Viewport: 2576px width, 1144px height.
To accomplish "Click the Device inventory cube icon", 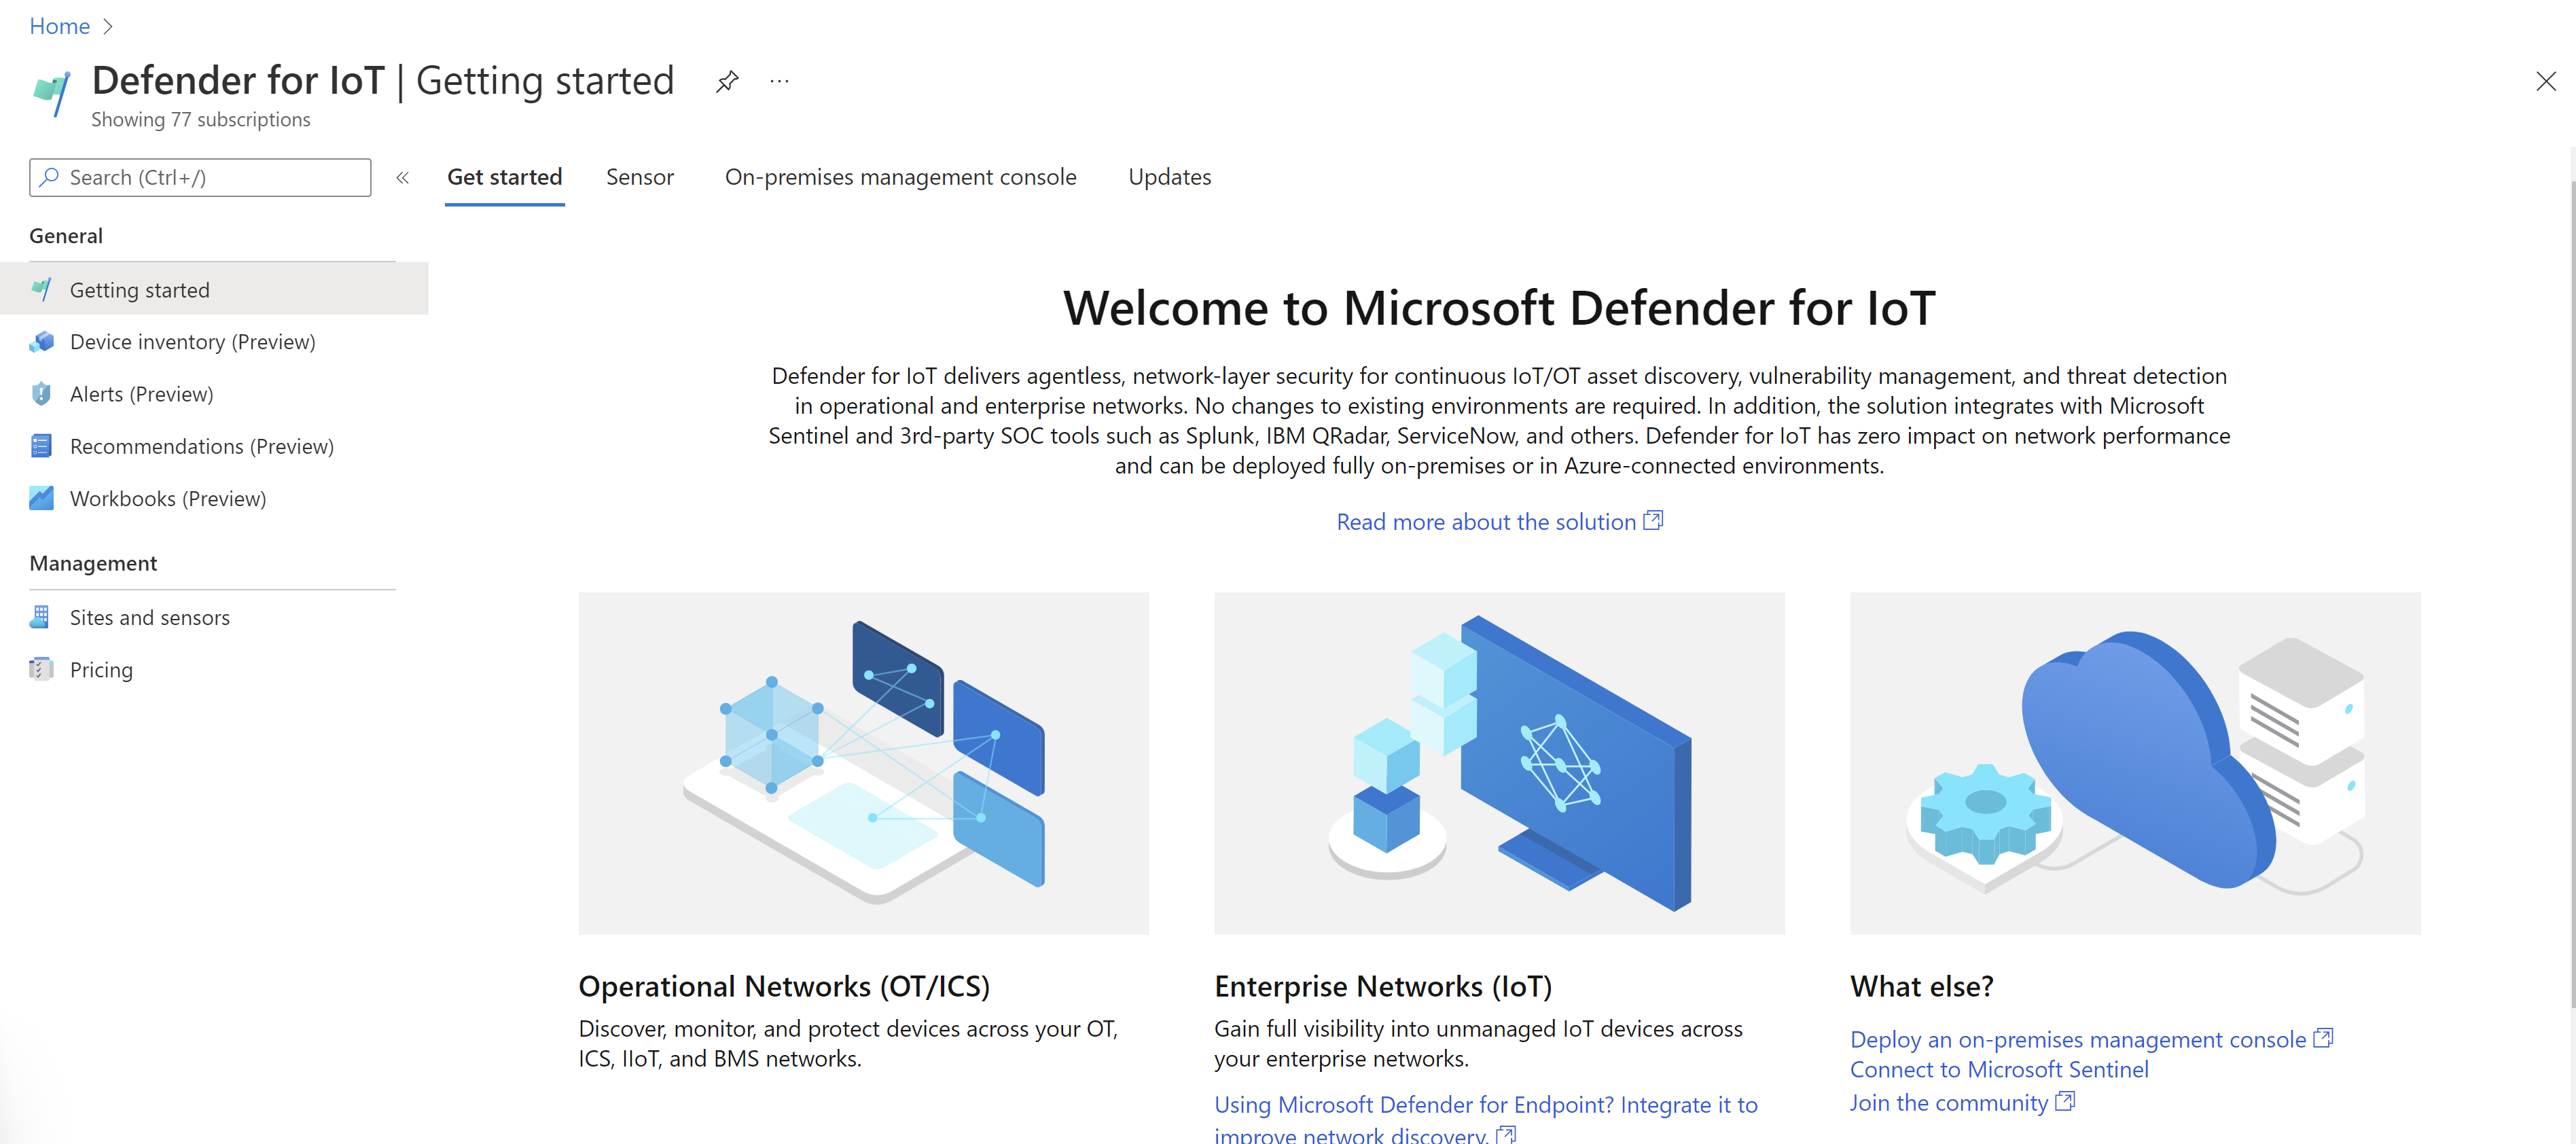I will (41, 342).
